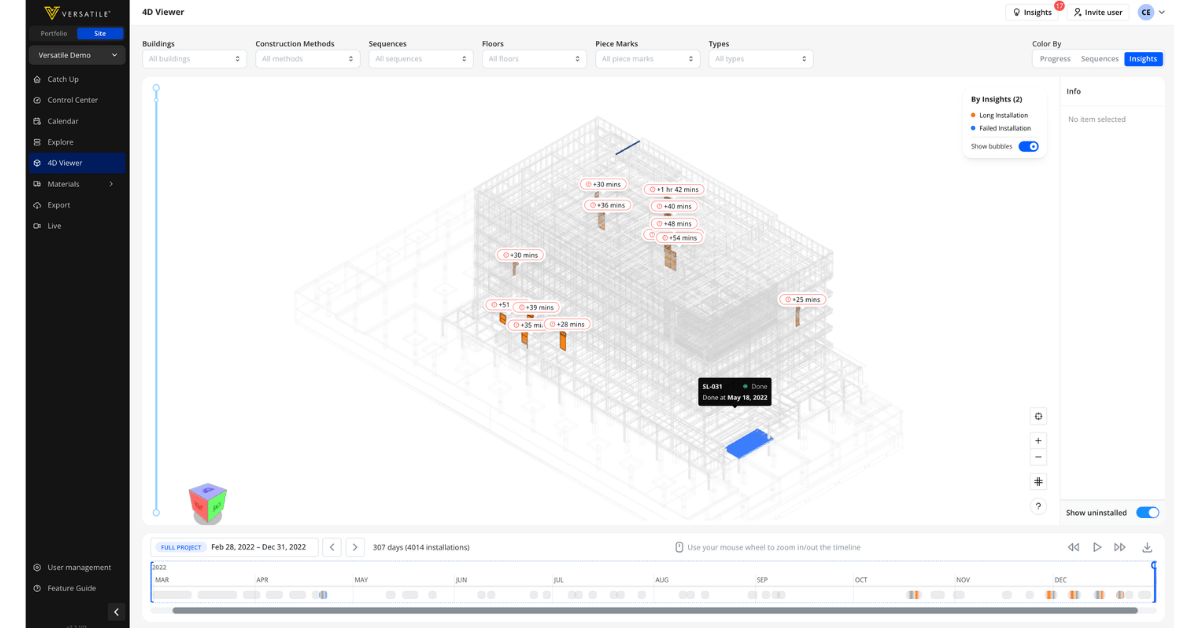This screenshot has height=628, width=1200.
Task: Open the CE user avatar
Action: point(1145,12)
